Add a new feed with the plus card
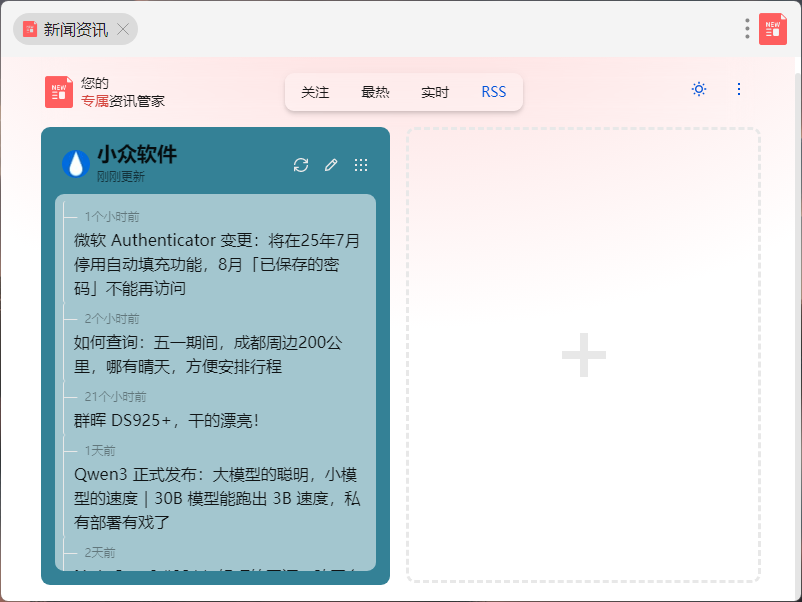Viewport: 802px width, 602px height. (x=584, y=355)
